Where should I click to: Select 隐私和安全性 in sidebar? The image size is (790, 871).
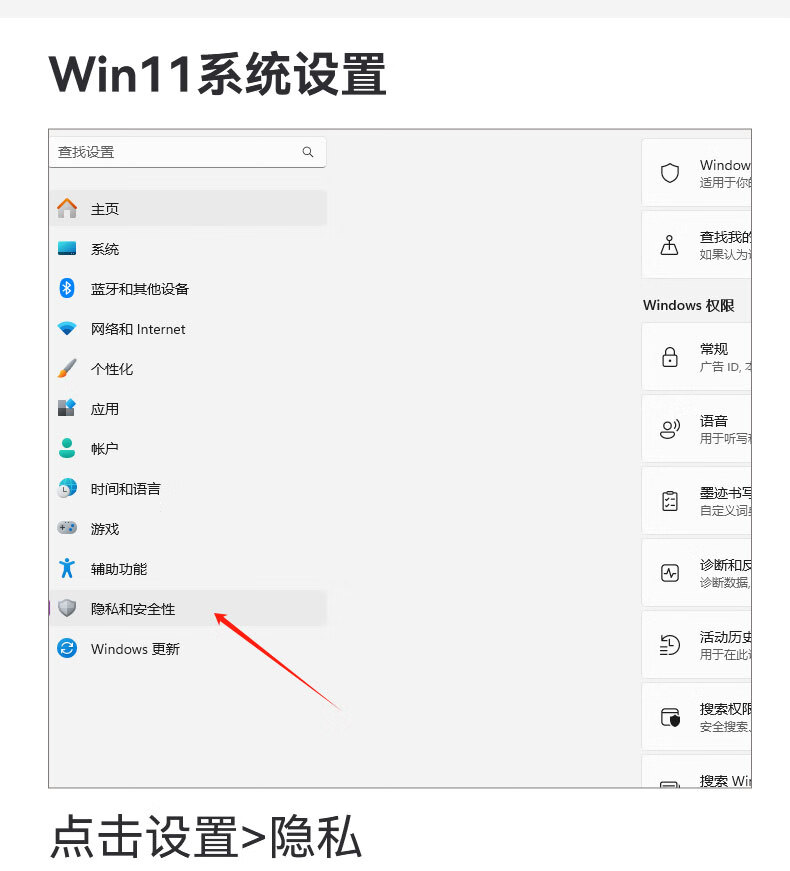coord(188,608)
